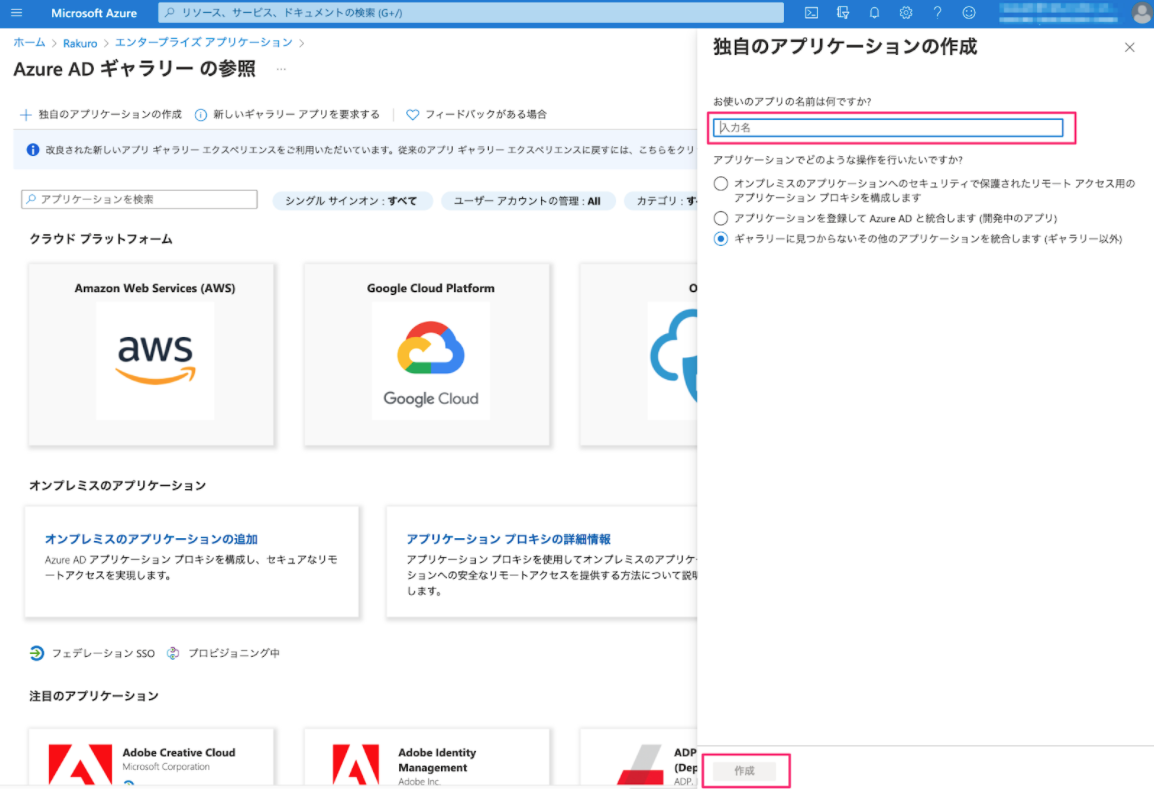Open the directory and subscription filter icon
Viewport: 1154px width, 792px height.
tap(843, 13)
